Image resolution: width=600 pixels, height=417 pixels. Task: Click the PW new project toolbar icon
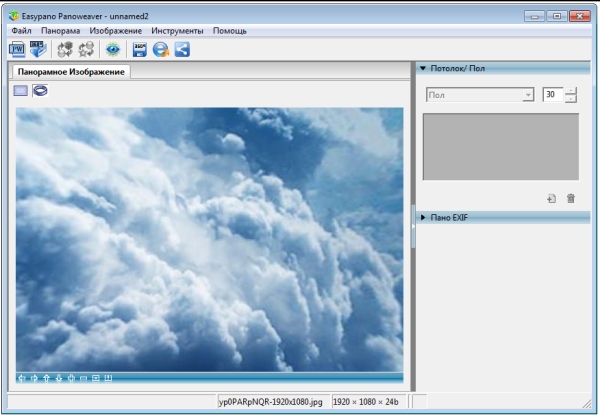coord(17,49)
